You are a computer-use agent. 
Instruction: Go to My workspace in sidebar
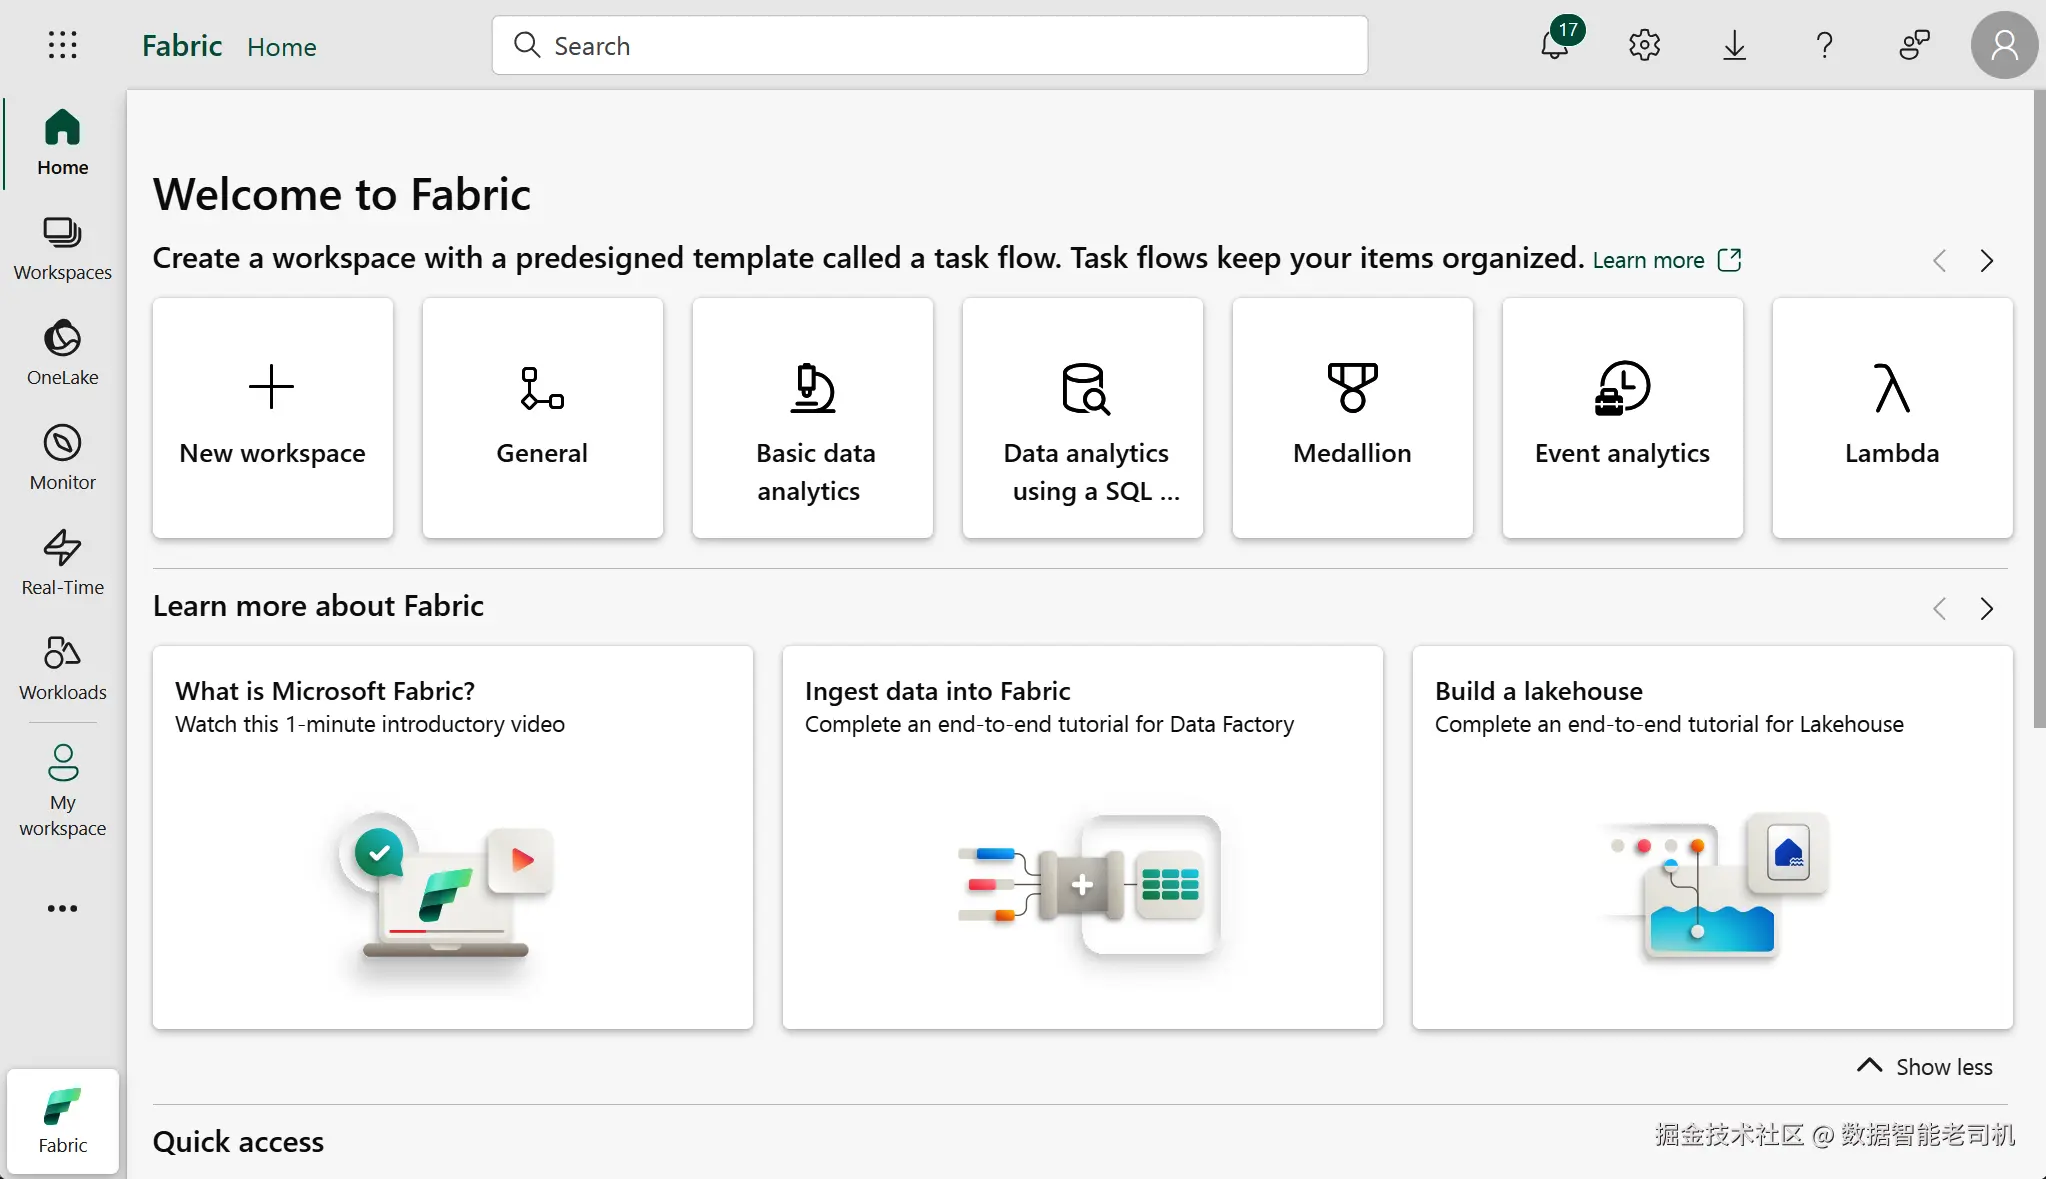click(x=62, y=790)
